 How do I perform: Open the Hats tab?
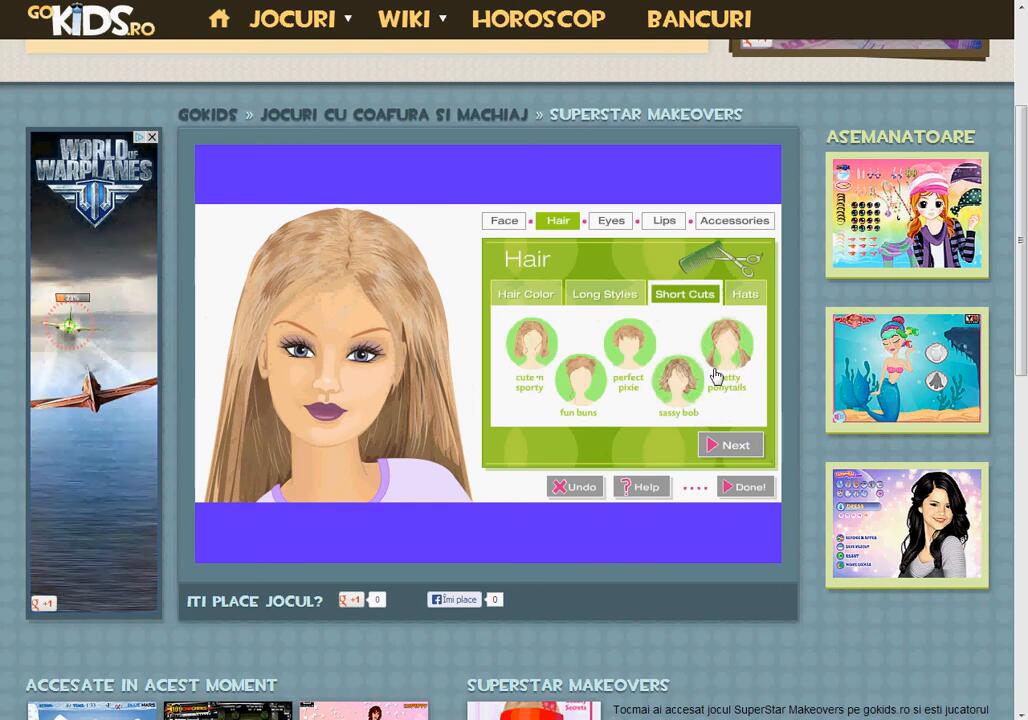click(745, 294)
